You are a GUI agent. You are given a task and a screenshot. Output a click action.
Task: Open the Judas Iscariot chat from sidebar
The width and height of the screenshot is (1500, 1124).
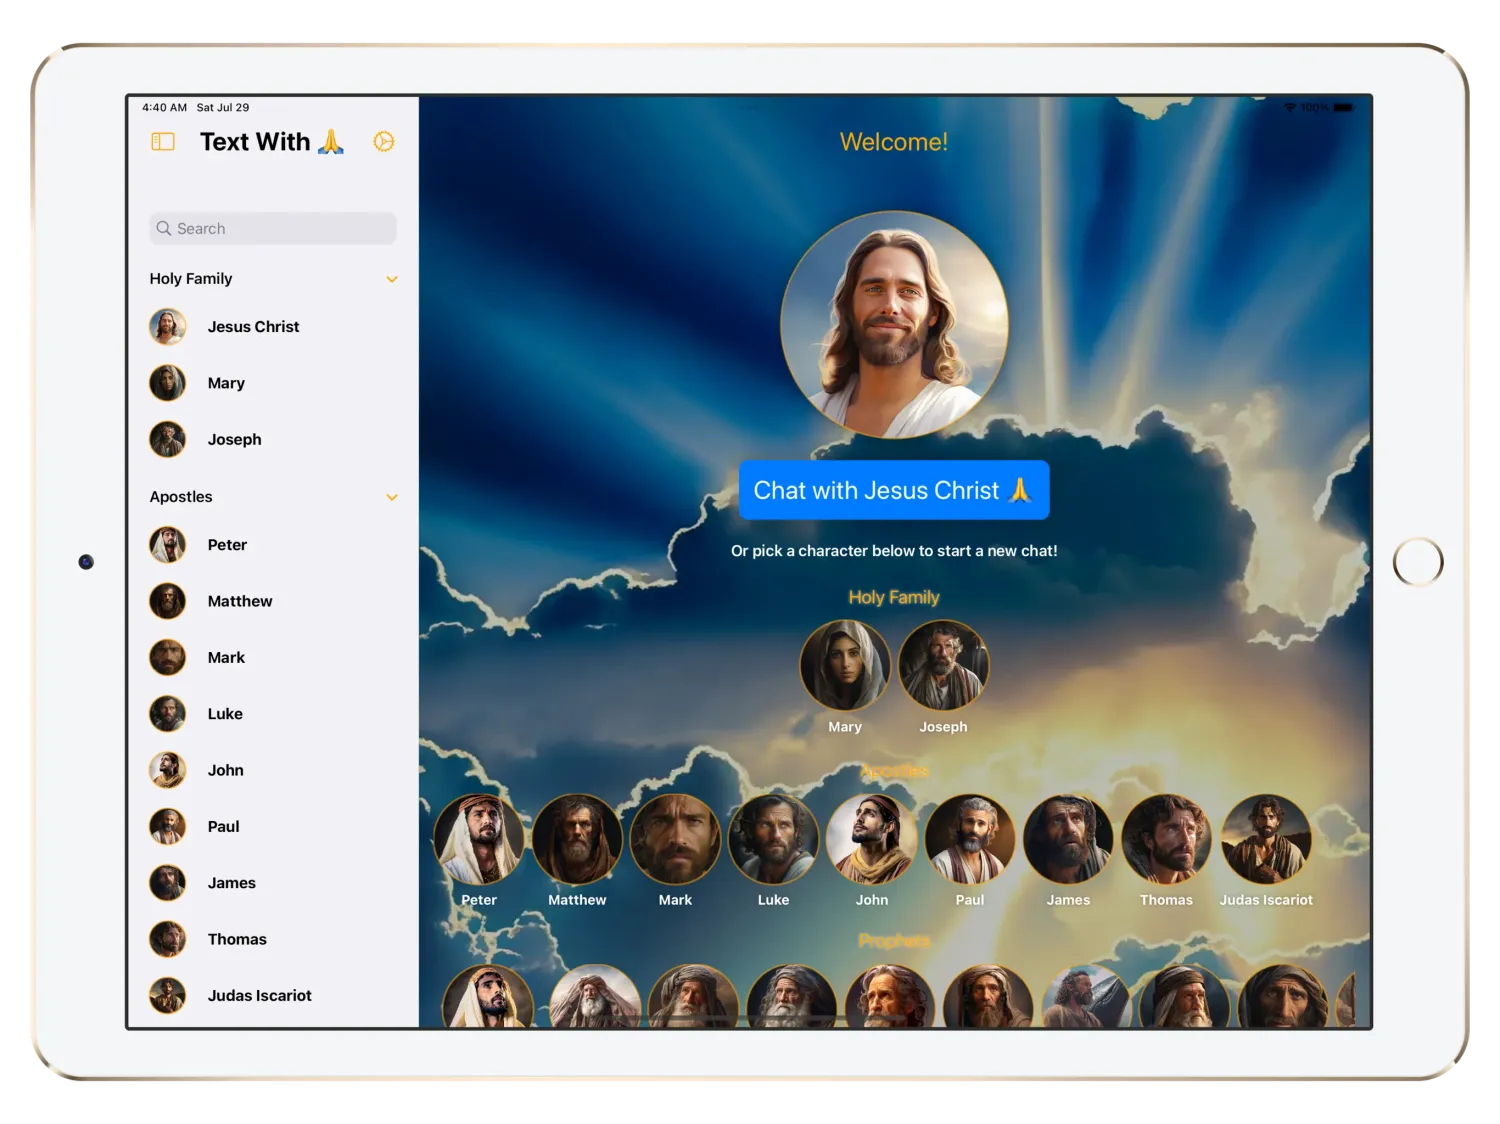[x=259, y=995]
